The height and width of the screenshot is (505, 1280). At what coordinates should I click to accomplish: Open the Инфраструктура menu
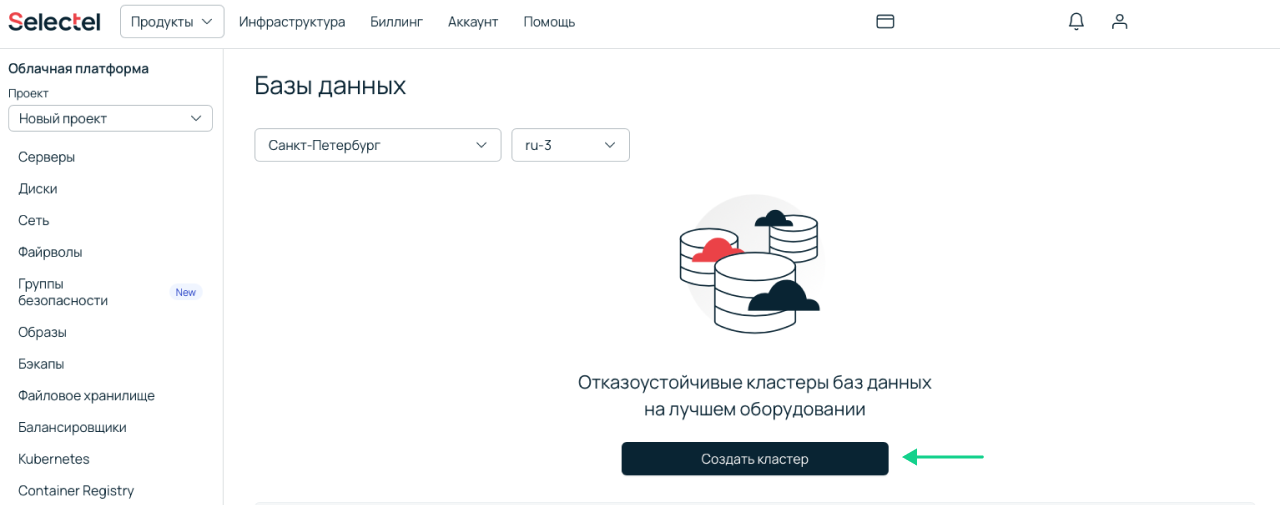[292, 22]
